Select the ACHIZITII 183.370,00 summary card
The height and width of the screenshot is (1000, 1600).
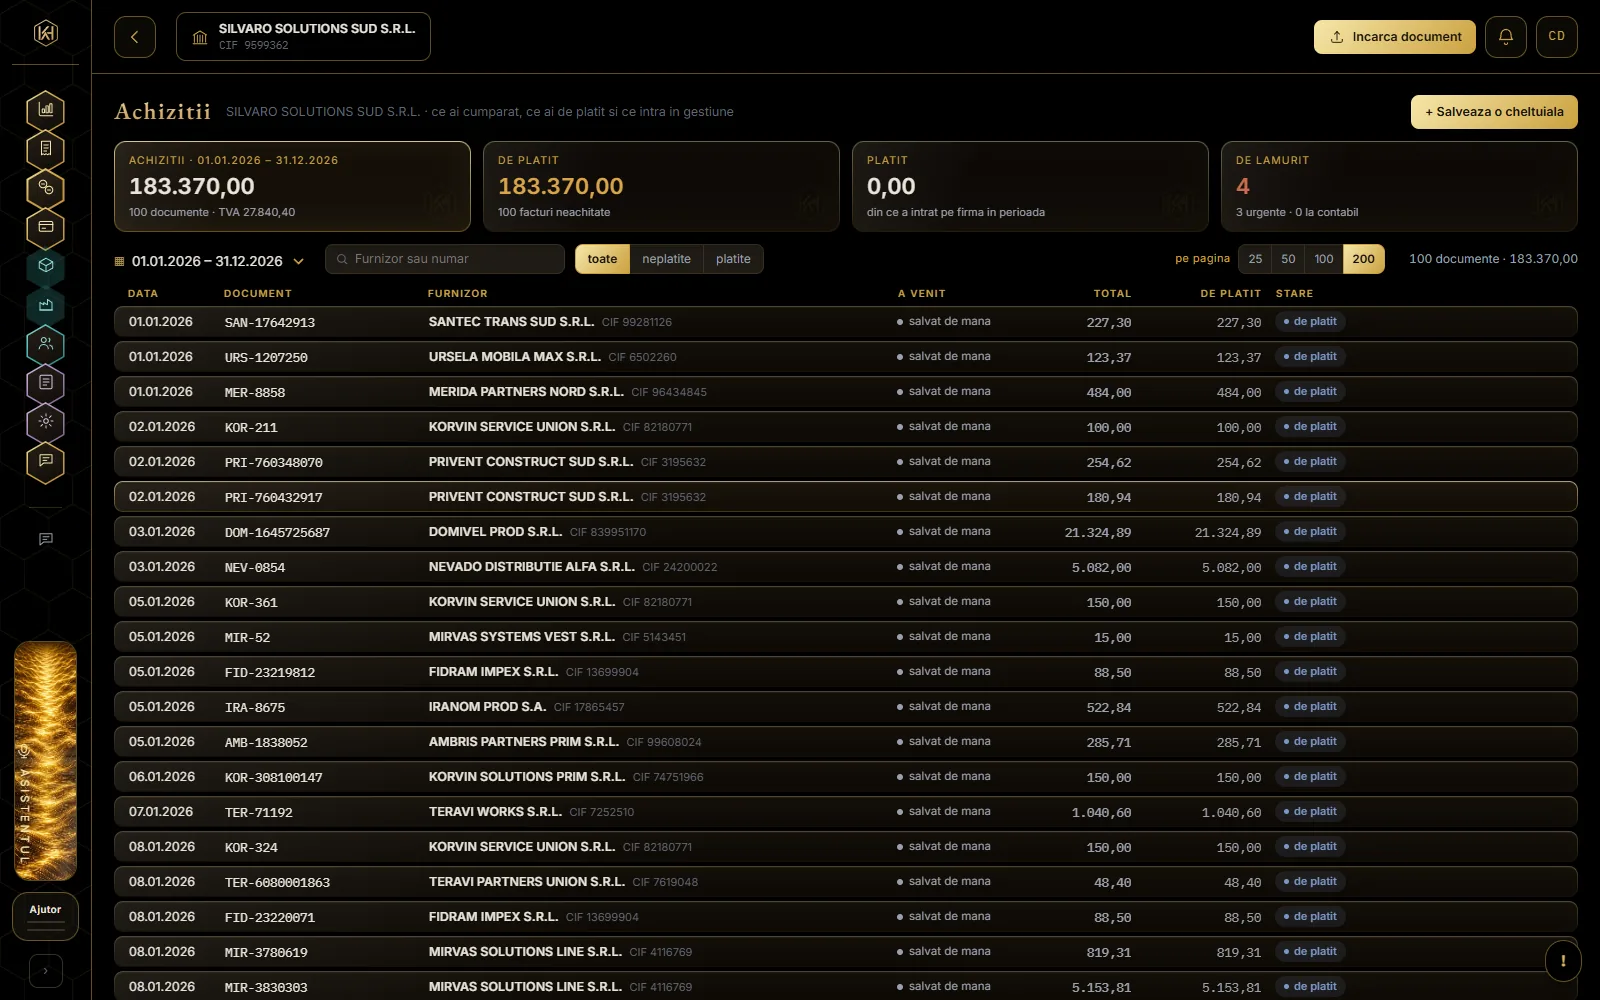click(x=292, y=186)
